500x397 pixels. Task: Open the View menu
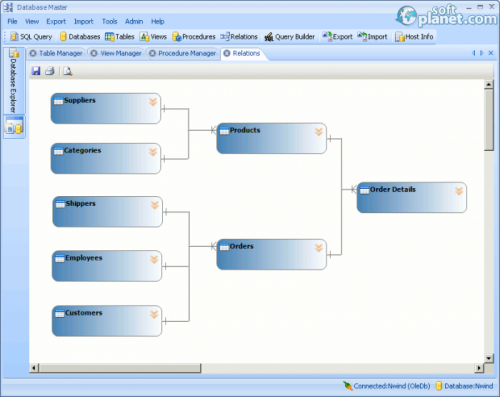pos(32,21)
